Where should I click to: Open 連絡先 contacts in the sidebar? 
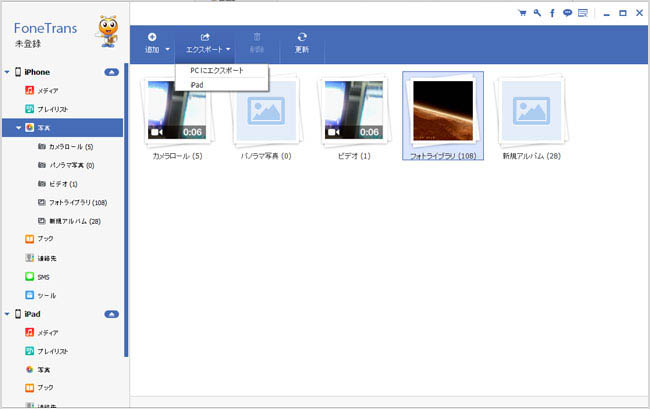click(47, 257)
